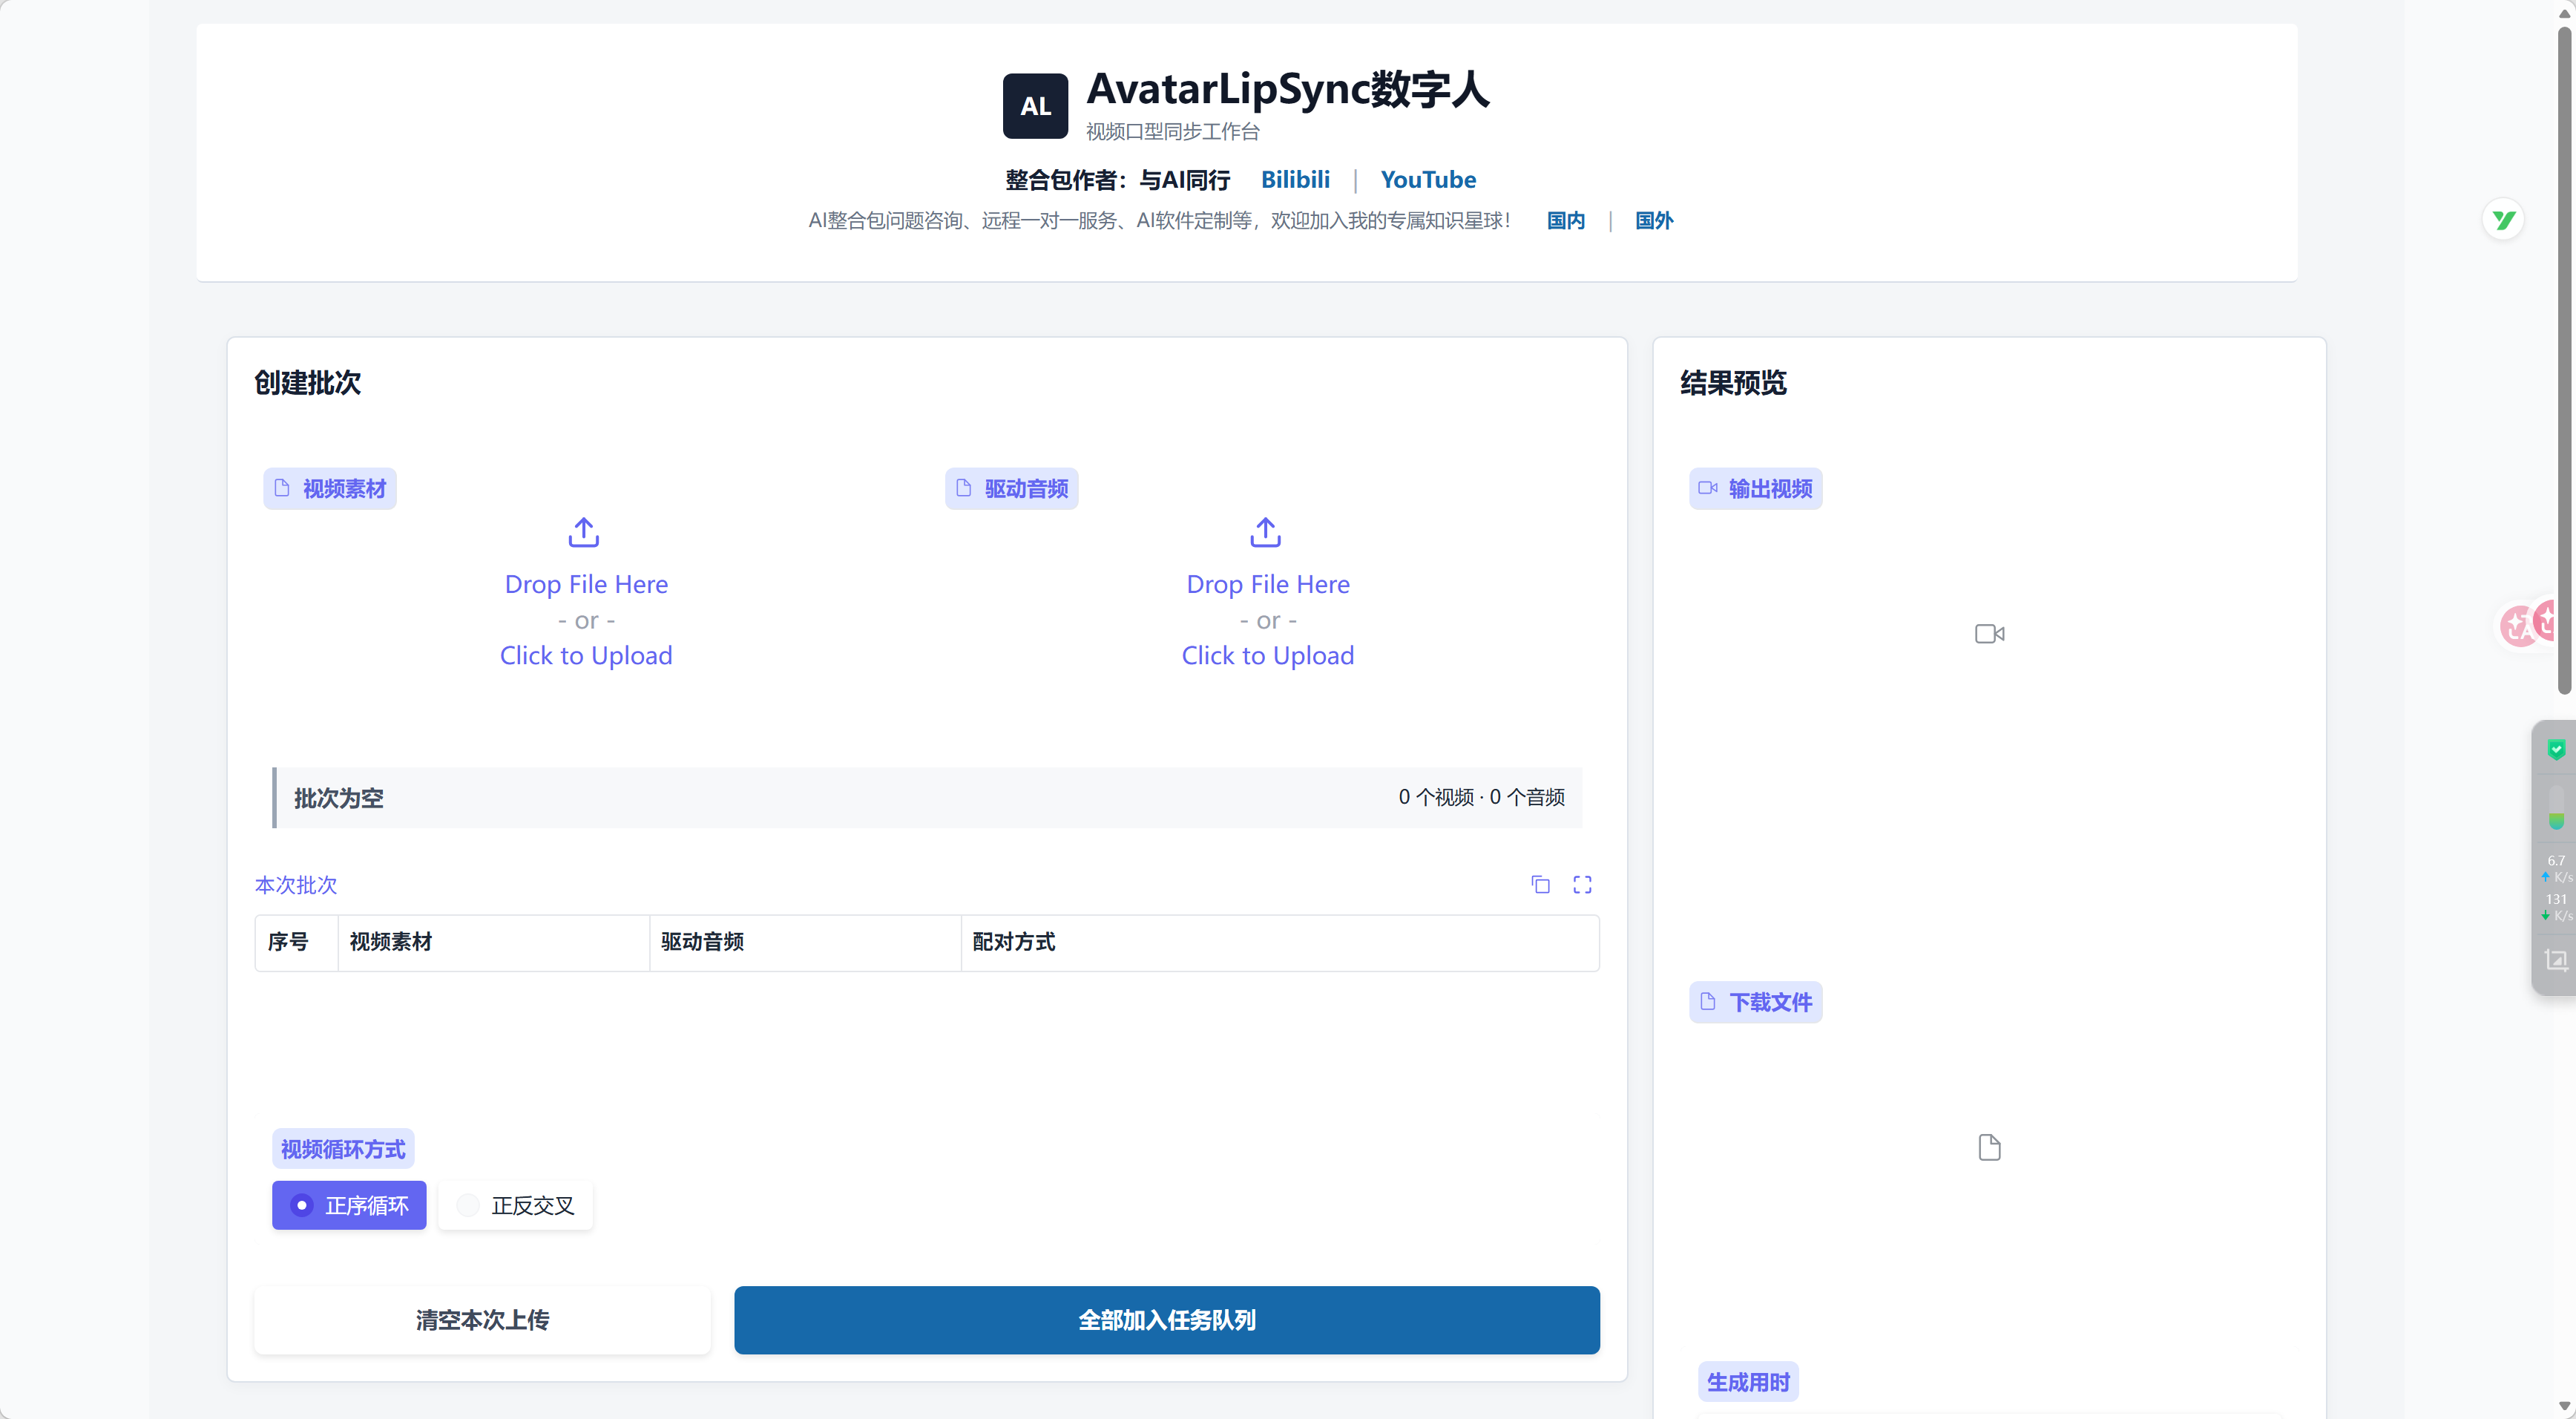
Task: Open the 国外 knowledge planet link
Action: (1654, 220)
